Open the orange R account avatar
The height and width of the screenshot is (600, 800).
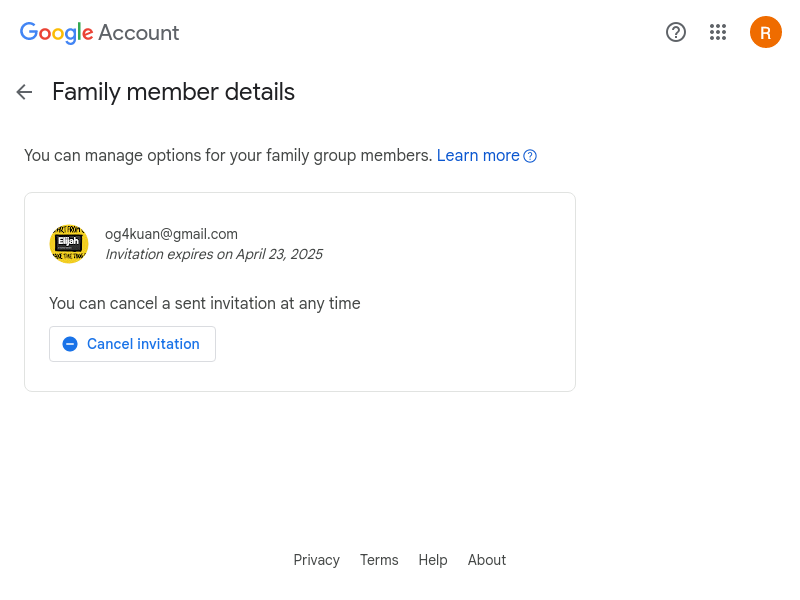765,32
